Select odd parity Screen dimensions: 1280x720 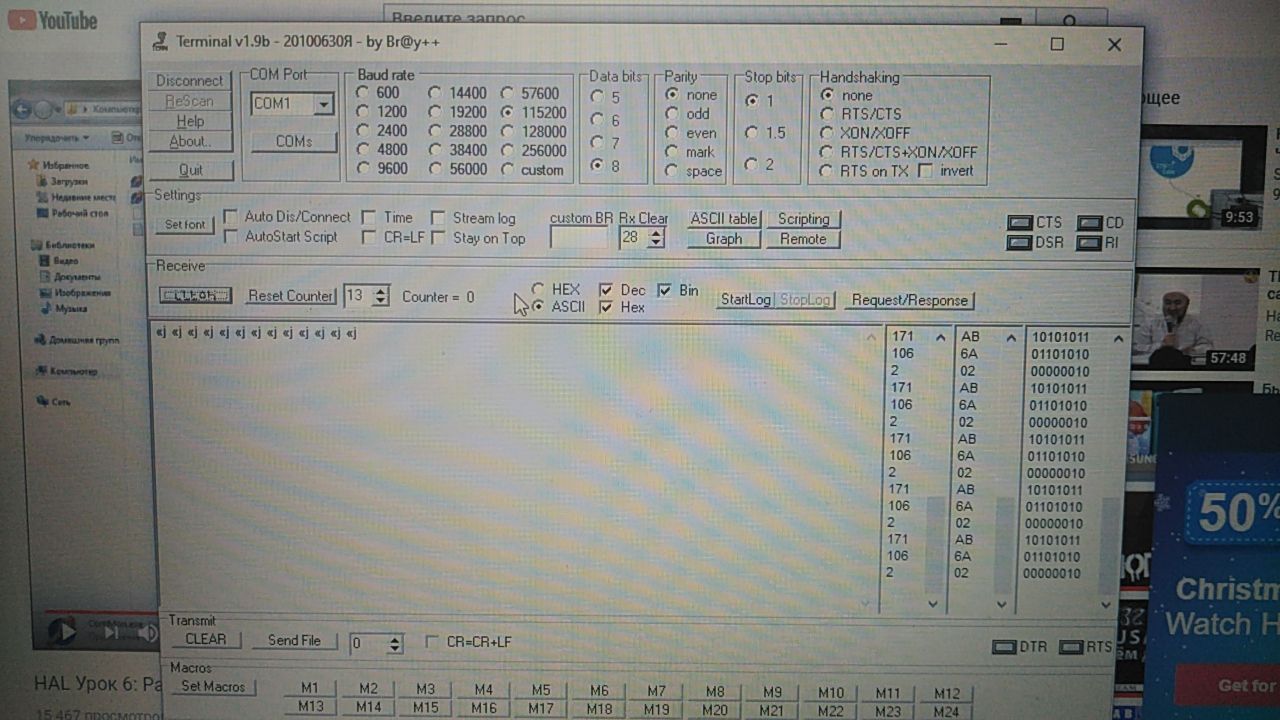672,114
